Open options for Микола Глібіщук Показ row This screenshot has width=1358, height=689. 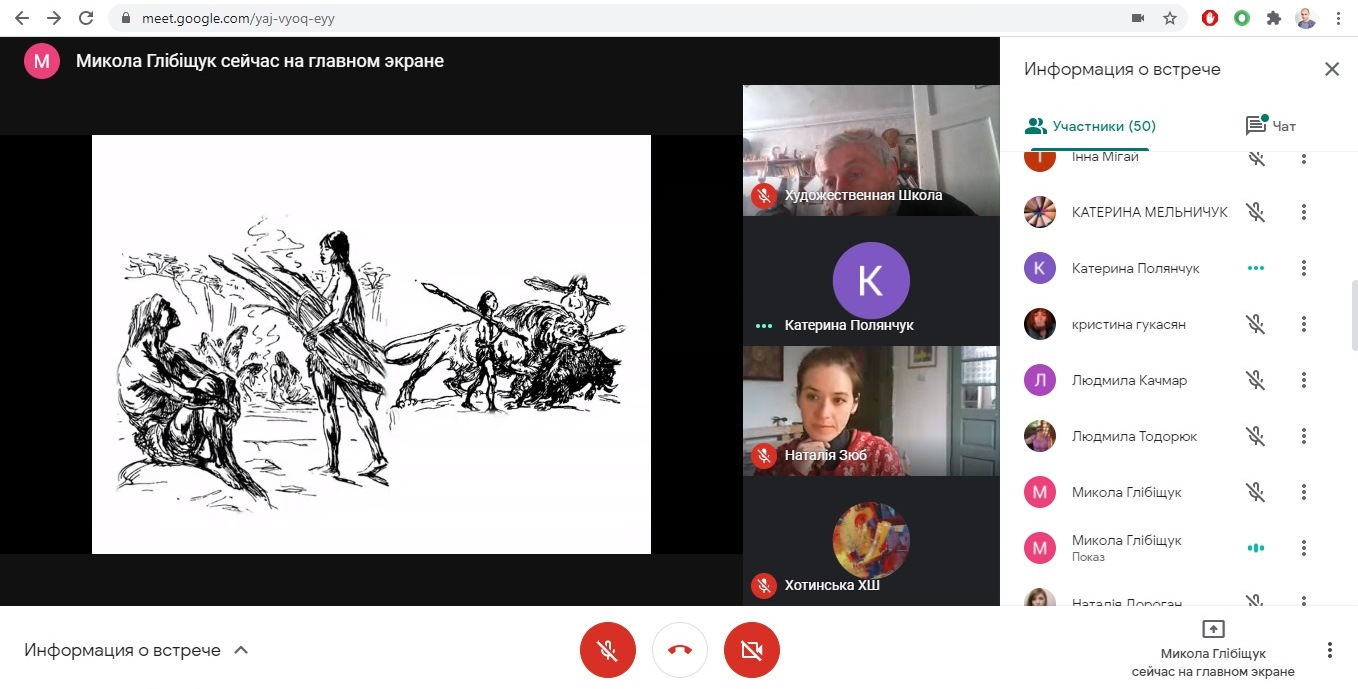pyautogui.click(x=1304, y=548)
